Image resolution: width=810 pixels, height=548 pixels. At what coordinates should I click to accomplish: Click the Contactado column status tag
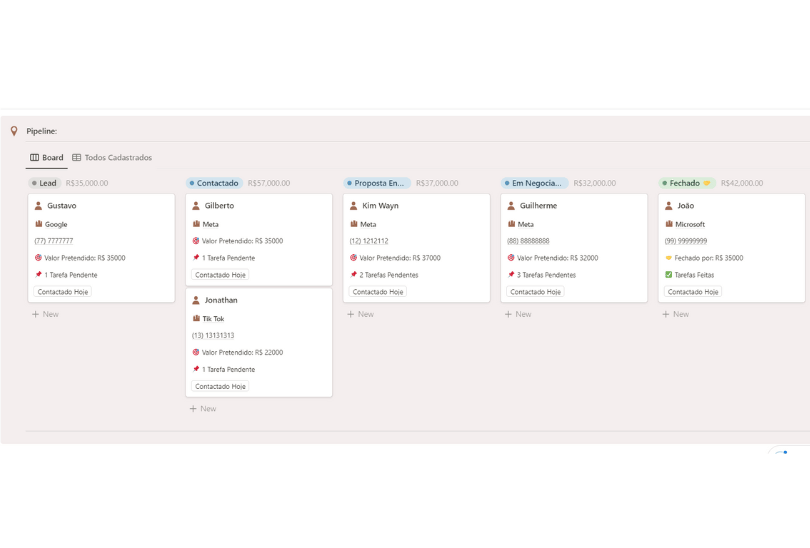(214, 184)
